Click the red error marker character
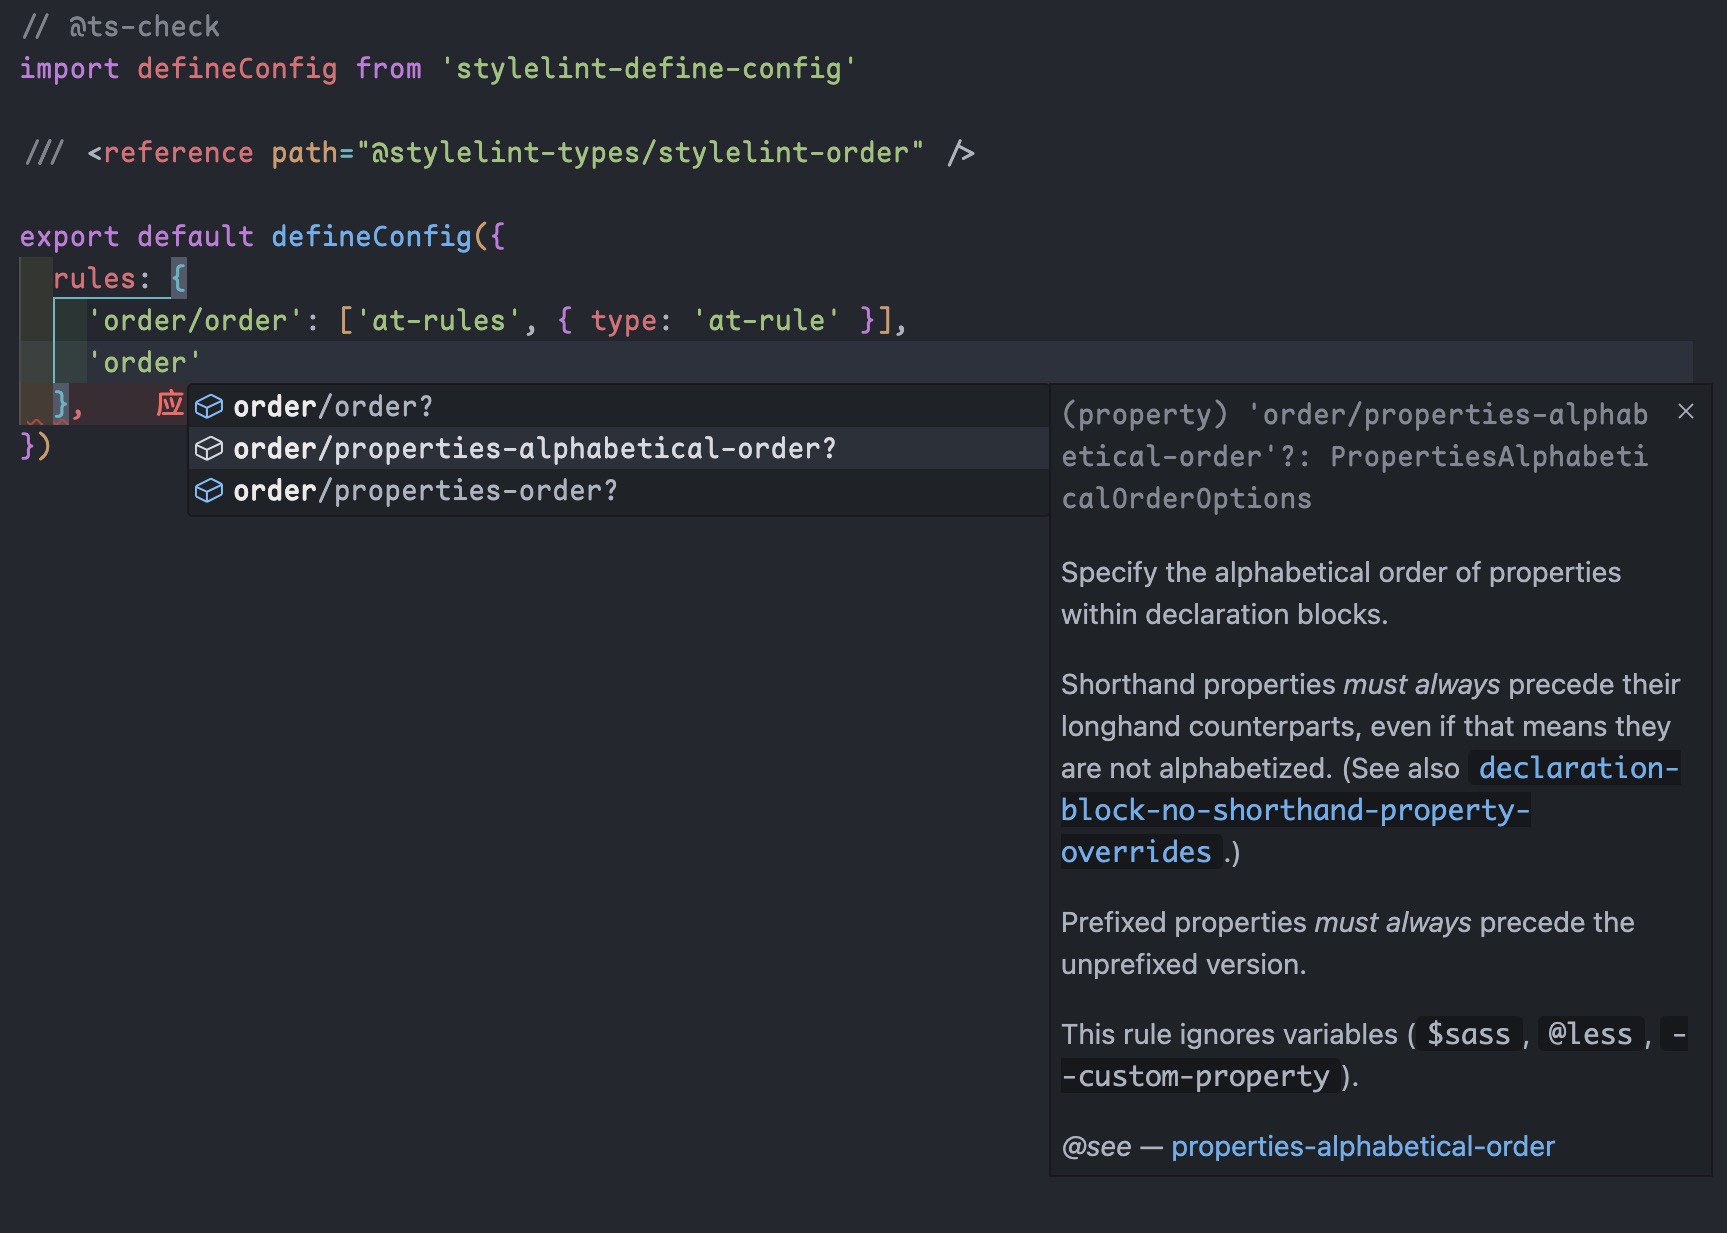 (170, 404)
